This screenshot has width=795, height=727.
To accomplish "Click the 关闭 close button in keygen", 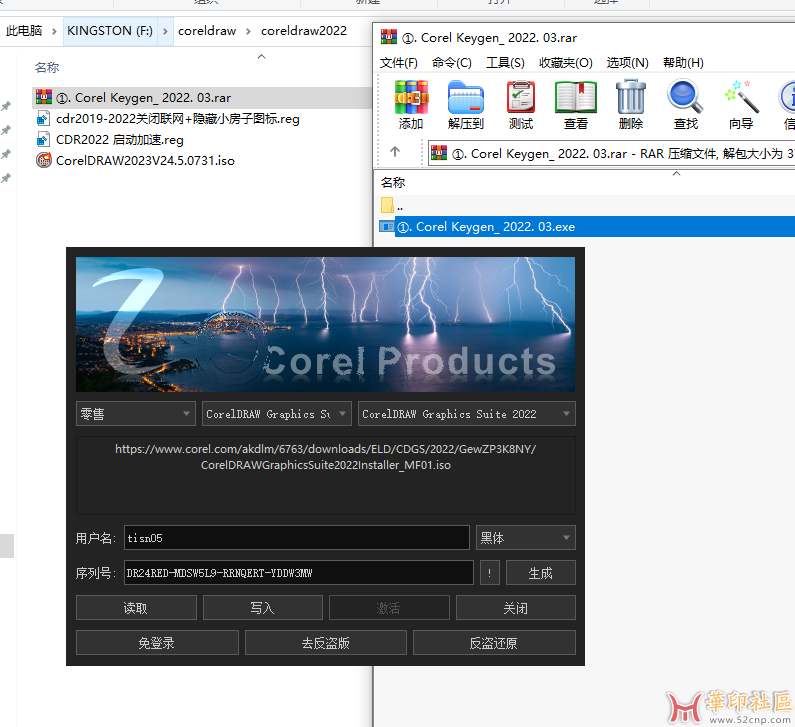I will click(516, 607).
